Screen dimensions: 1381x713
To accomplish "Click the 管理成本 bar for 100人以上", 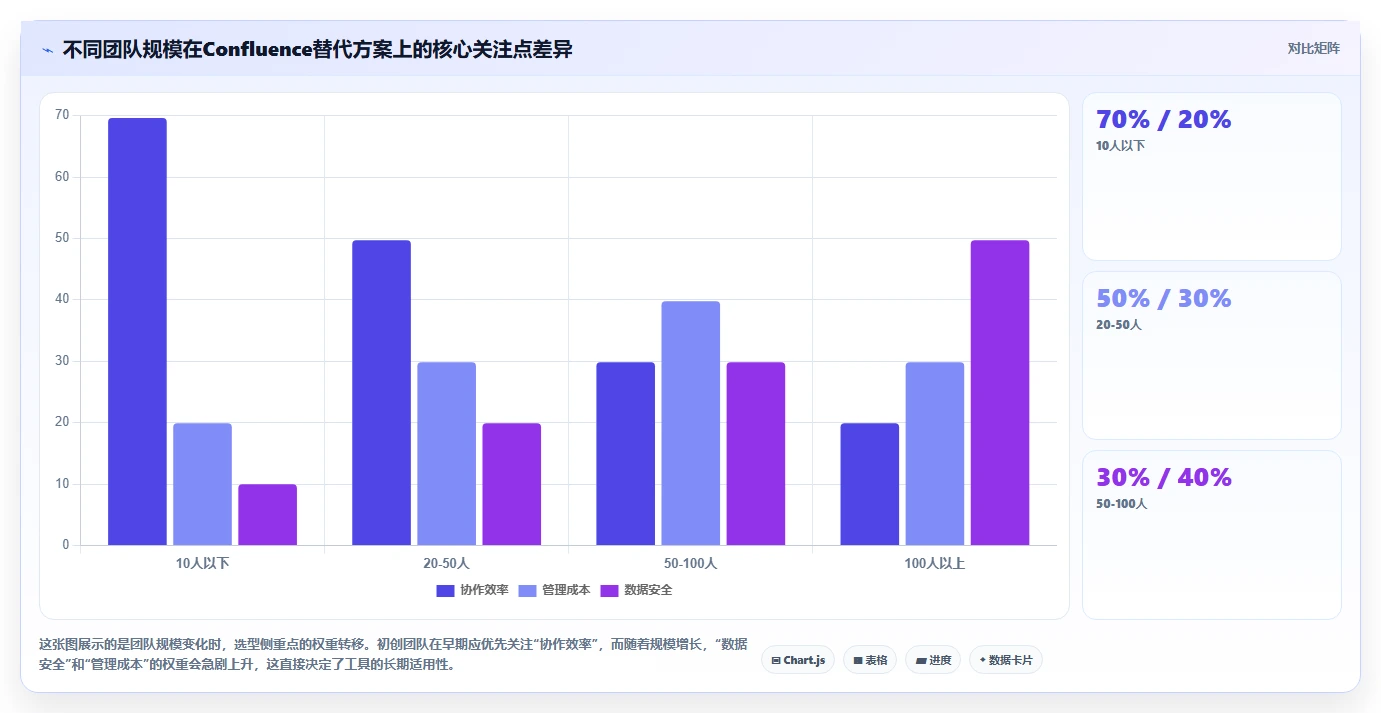I will coord(934,454).
